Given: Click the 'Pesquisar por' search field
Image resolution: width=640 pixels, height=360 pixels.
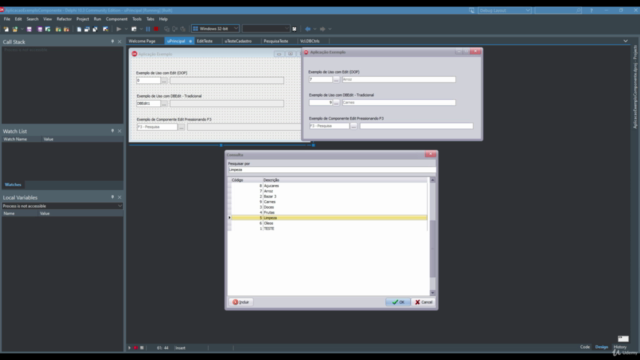Looking at the screenshot, I should tap(332, 169).
